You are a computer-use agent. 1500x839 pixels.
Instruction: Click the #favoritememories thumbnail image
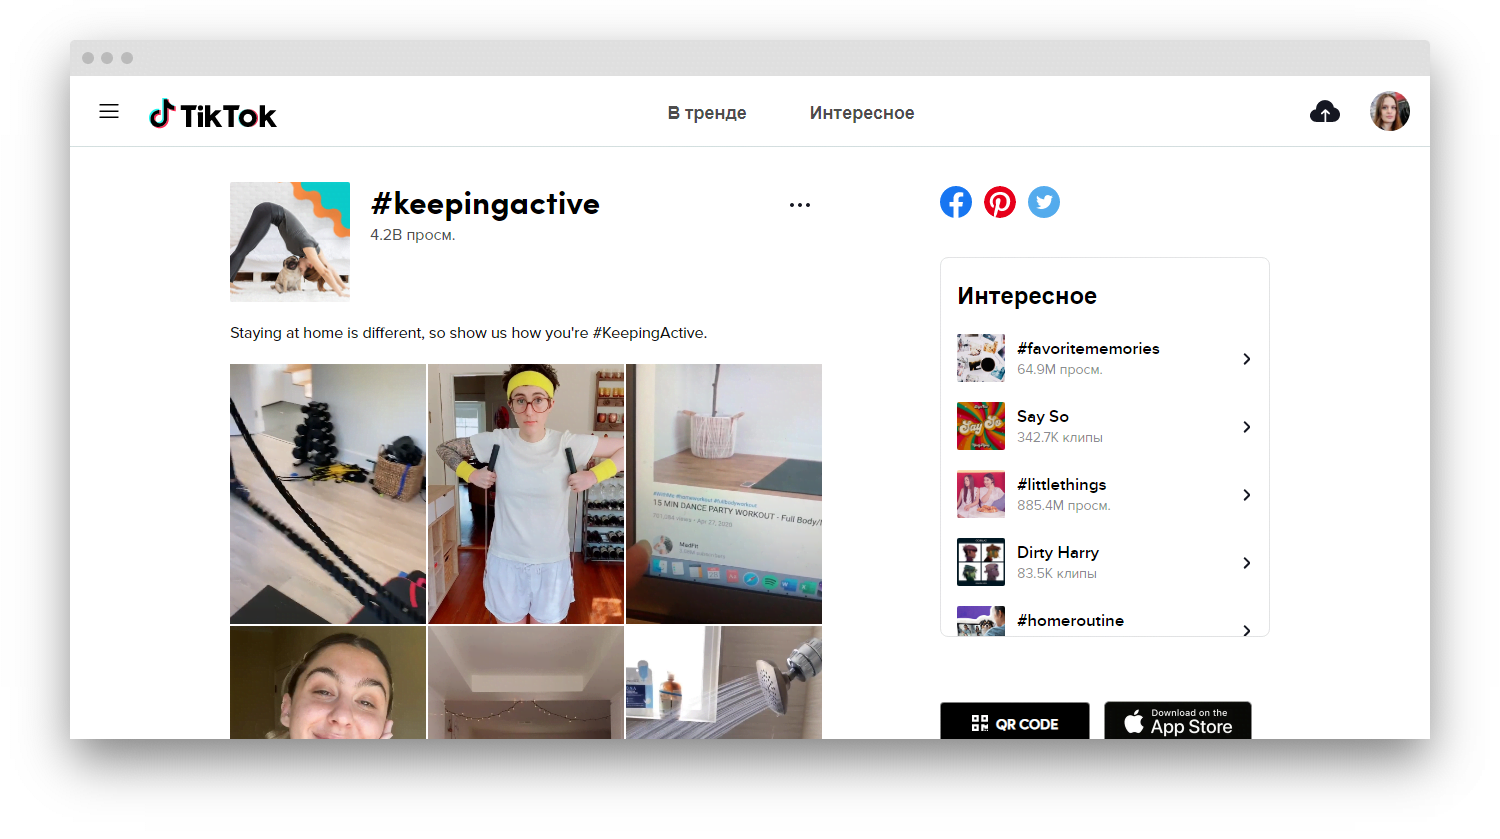[x=981, y=358]
